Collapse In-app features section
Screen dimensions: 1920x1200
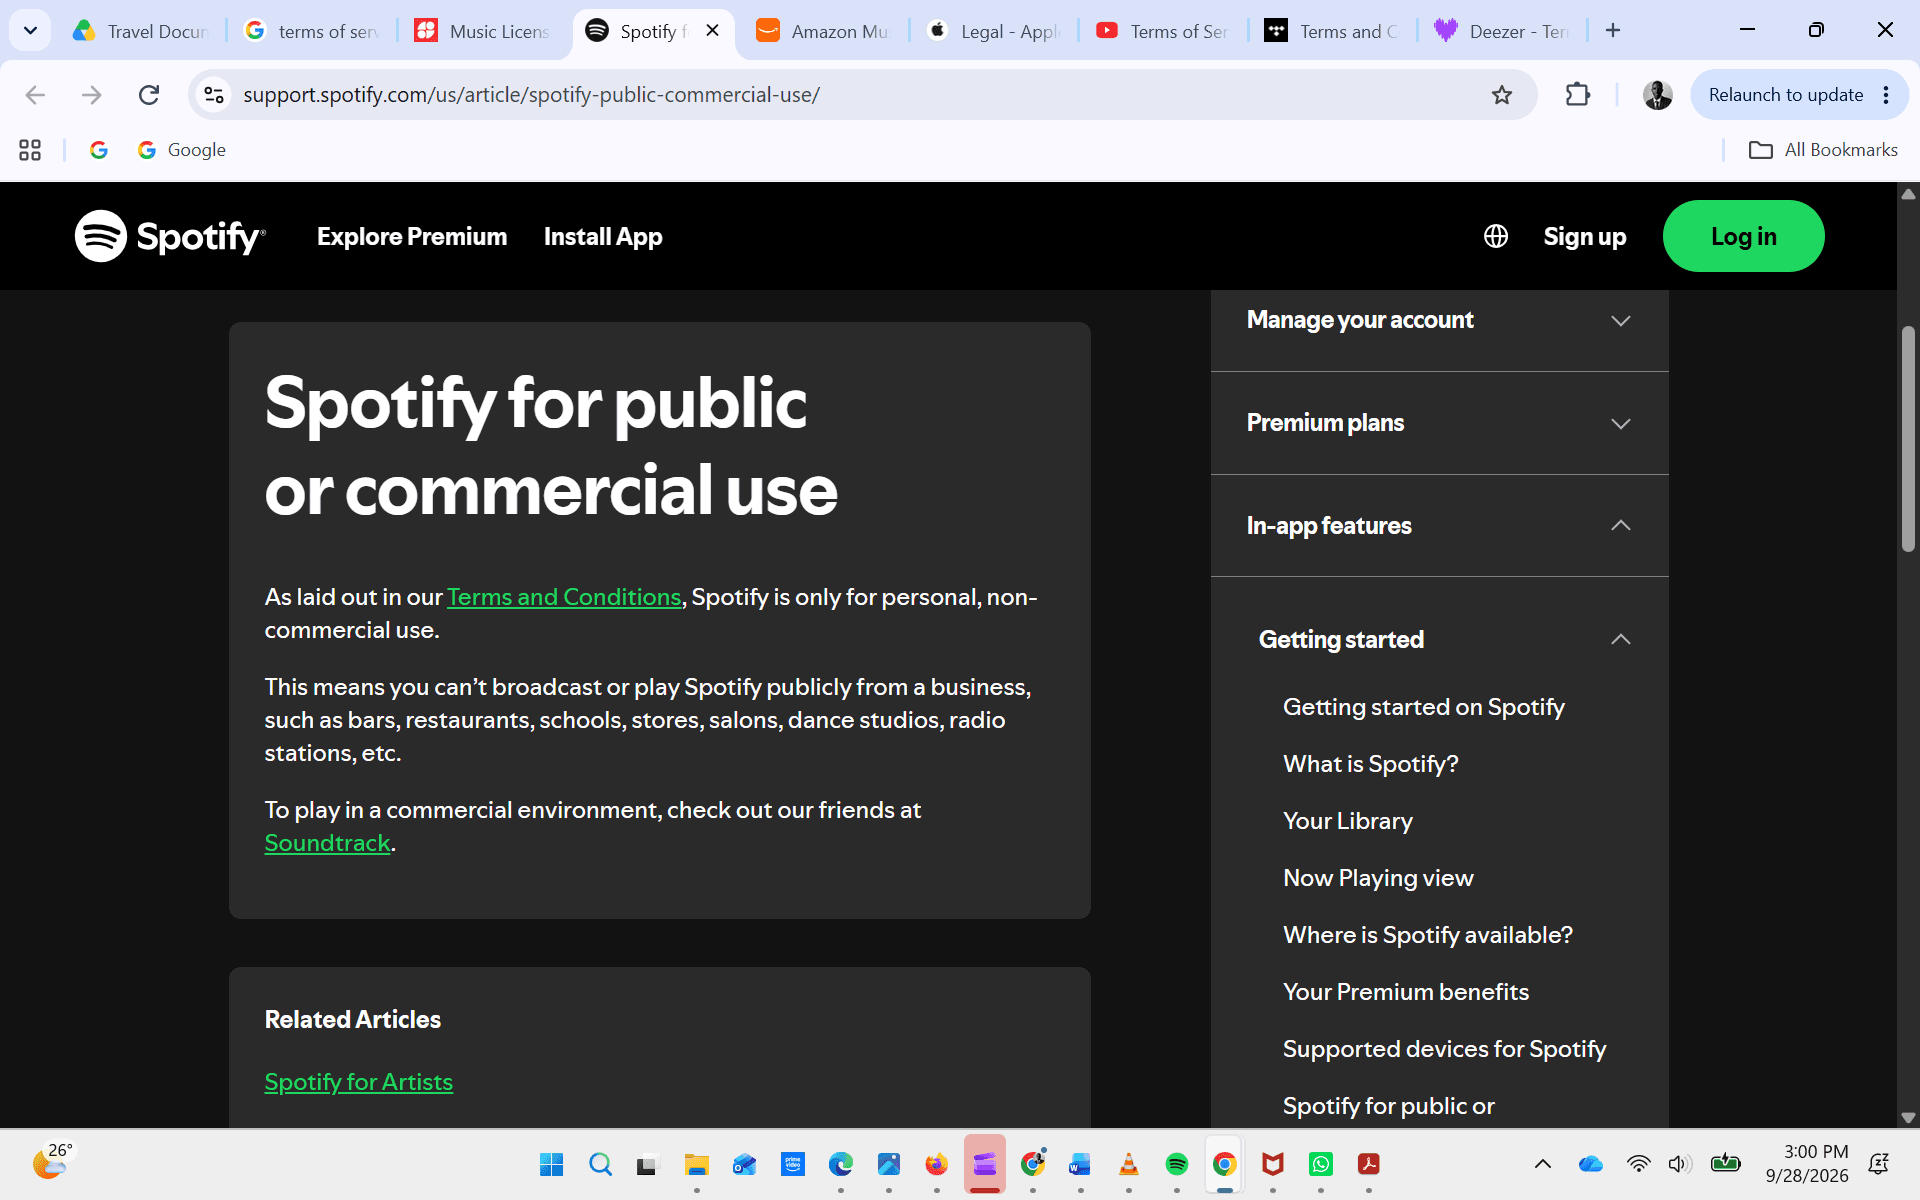point(1439,526)
